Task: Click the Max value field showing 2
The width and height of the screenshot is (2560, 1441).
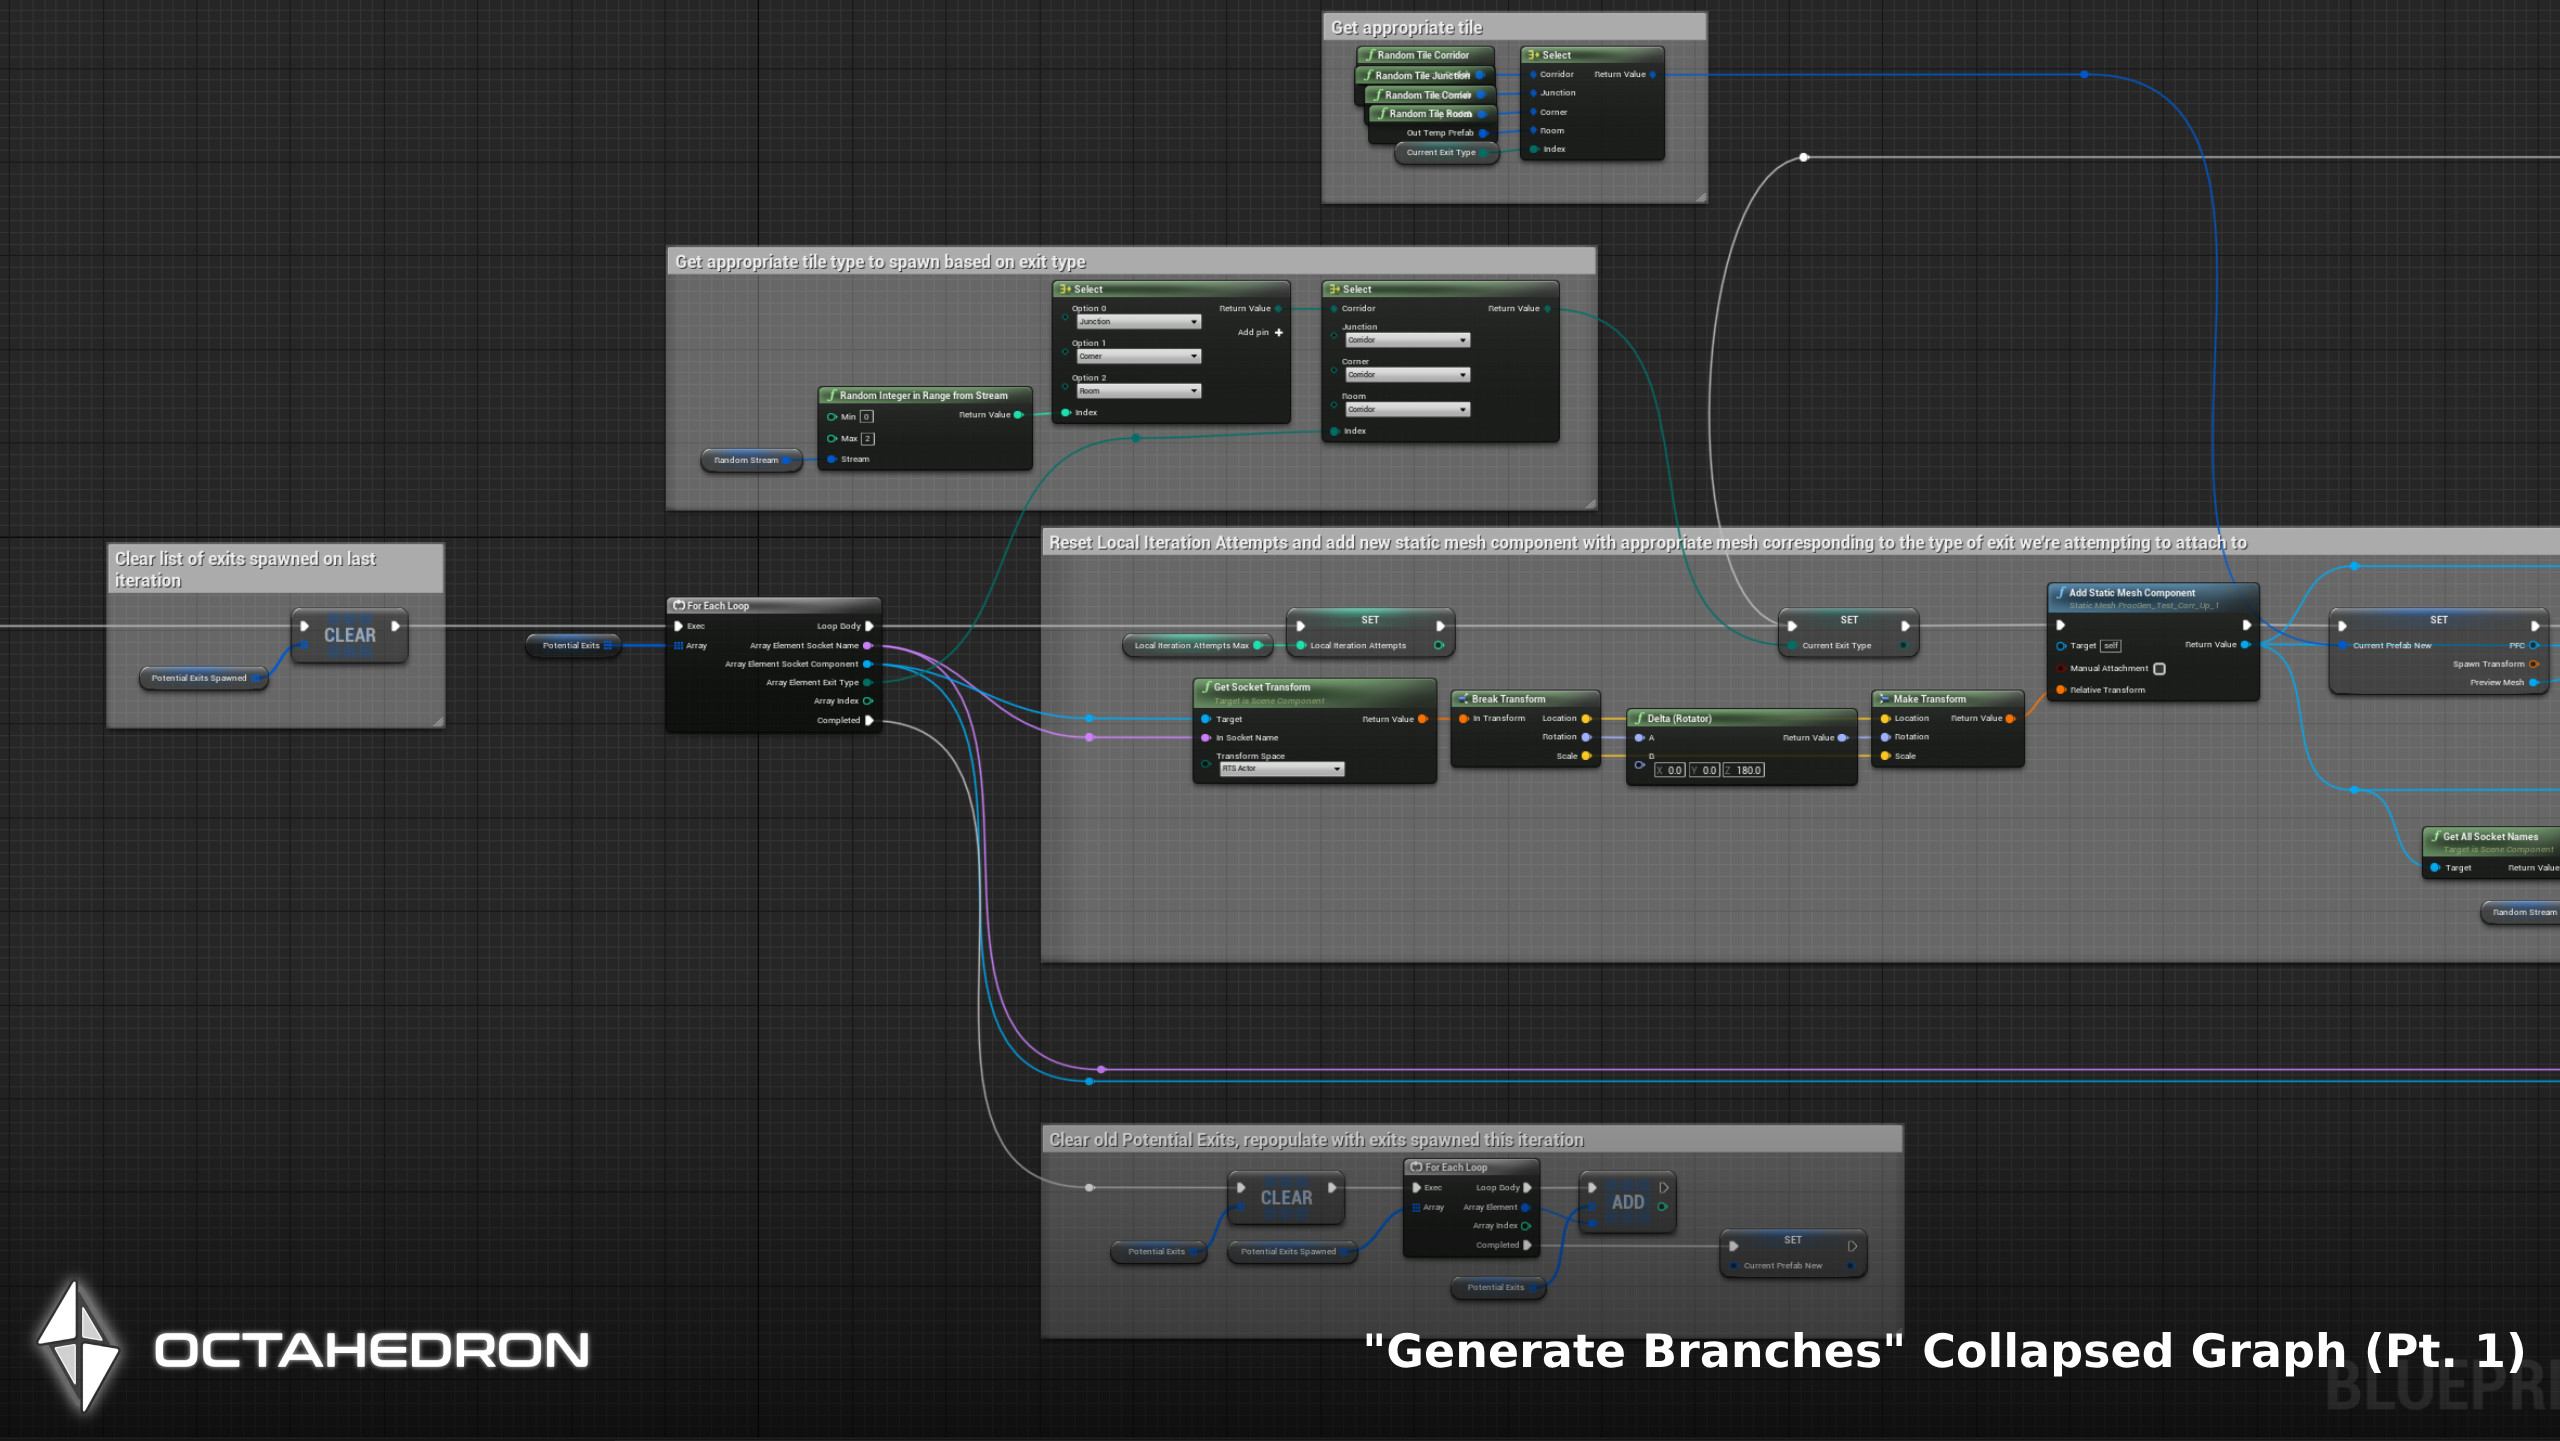Action: (868, 438)
